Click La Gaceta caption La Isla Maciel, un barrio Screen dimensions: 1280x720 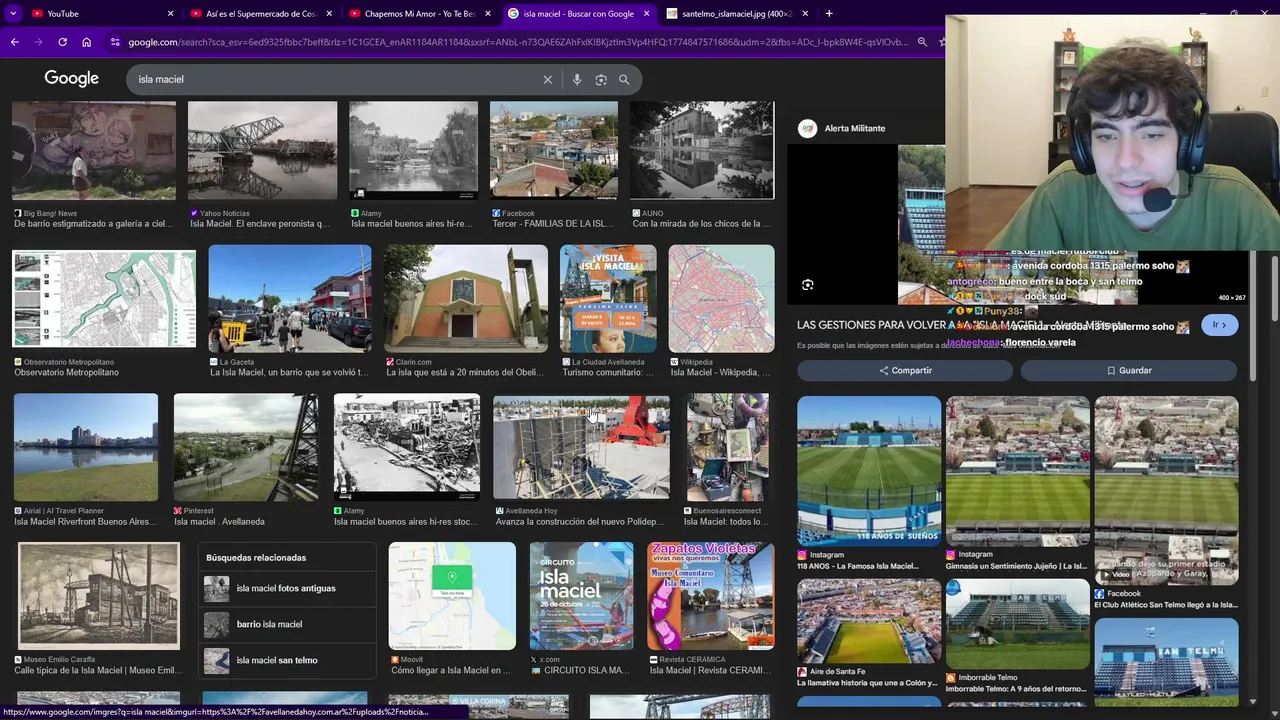[289, 372]
